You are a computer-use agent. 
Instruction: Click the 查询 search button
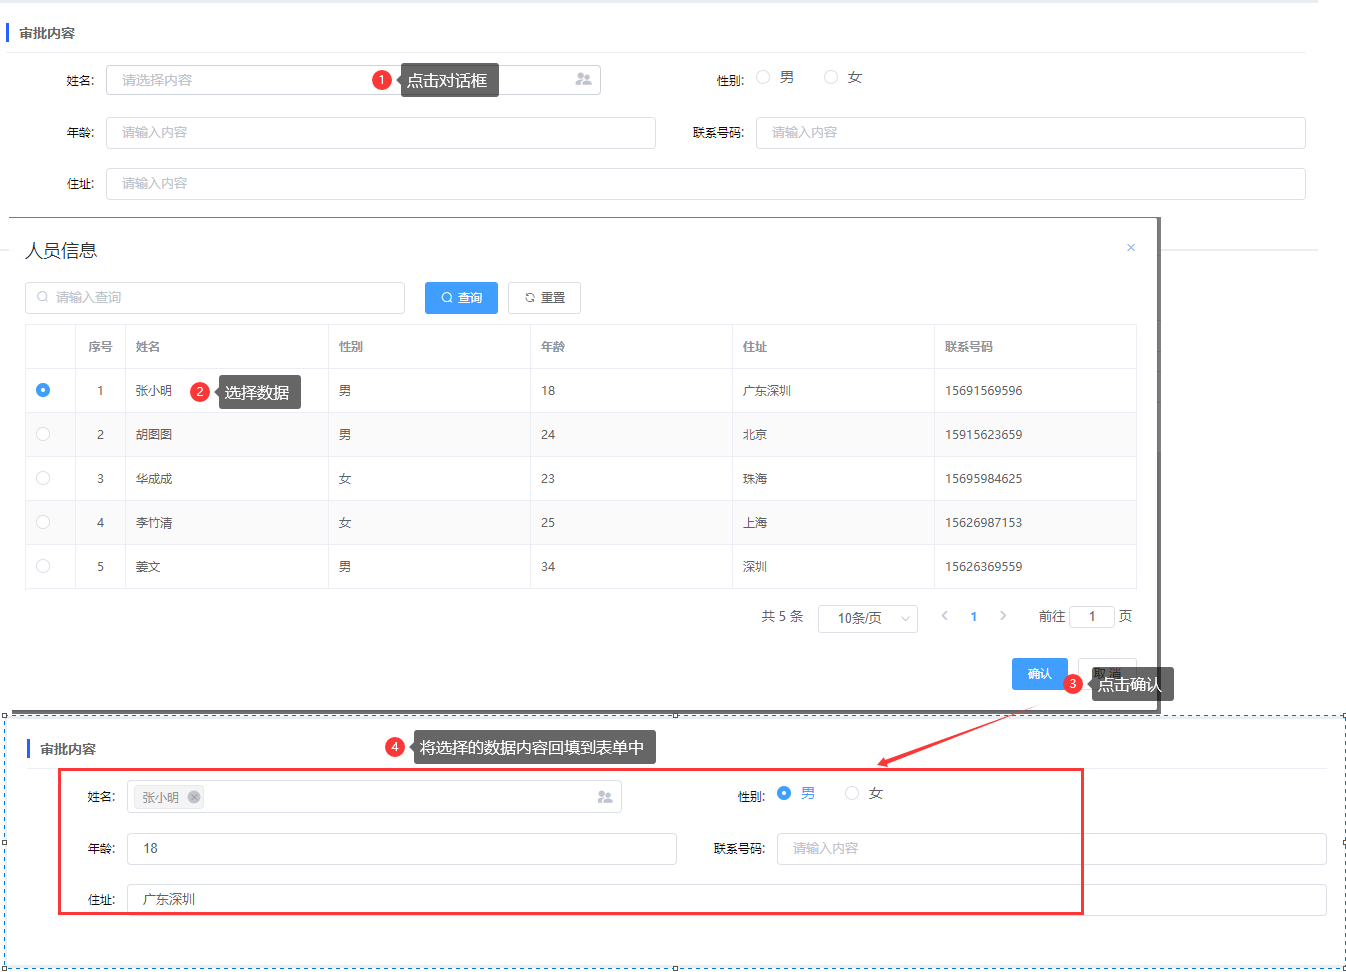click(461, 298)
